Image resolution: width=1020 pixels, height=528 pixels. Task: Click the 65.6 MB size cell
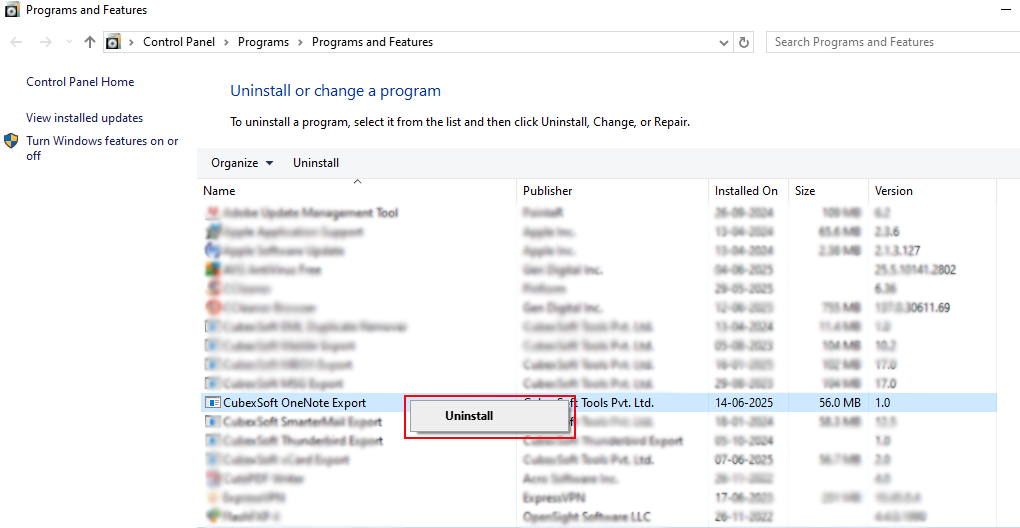pyautogui.click(x=840, y=231)
